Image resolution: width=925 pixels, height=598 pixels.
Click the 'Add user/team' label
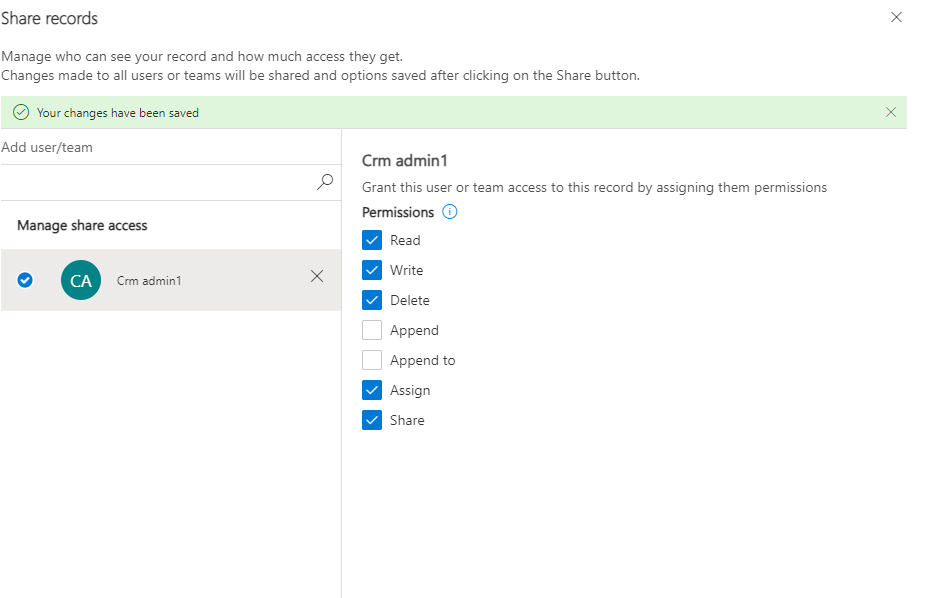[x=47, y=148]
